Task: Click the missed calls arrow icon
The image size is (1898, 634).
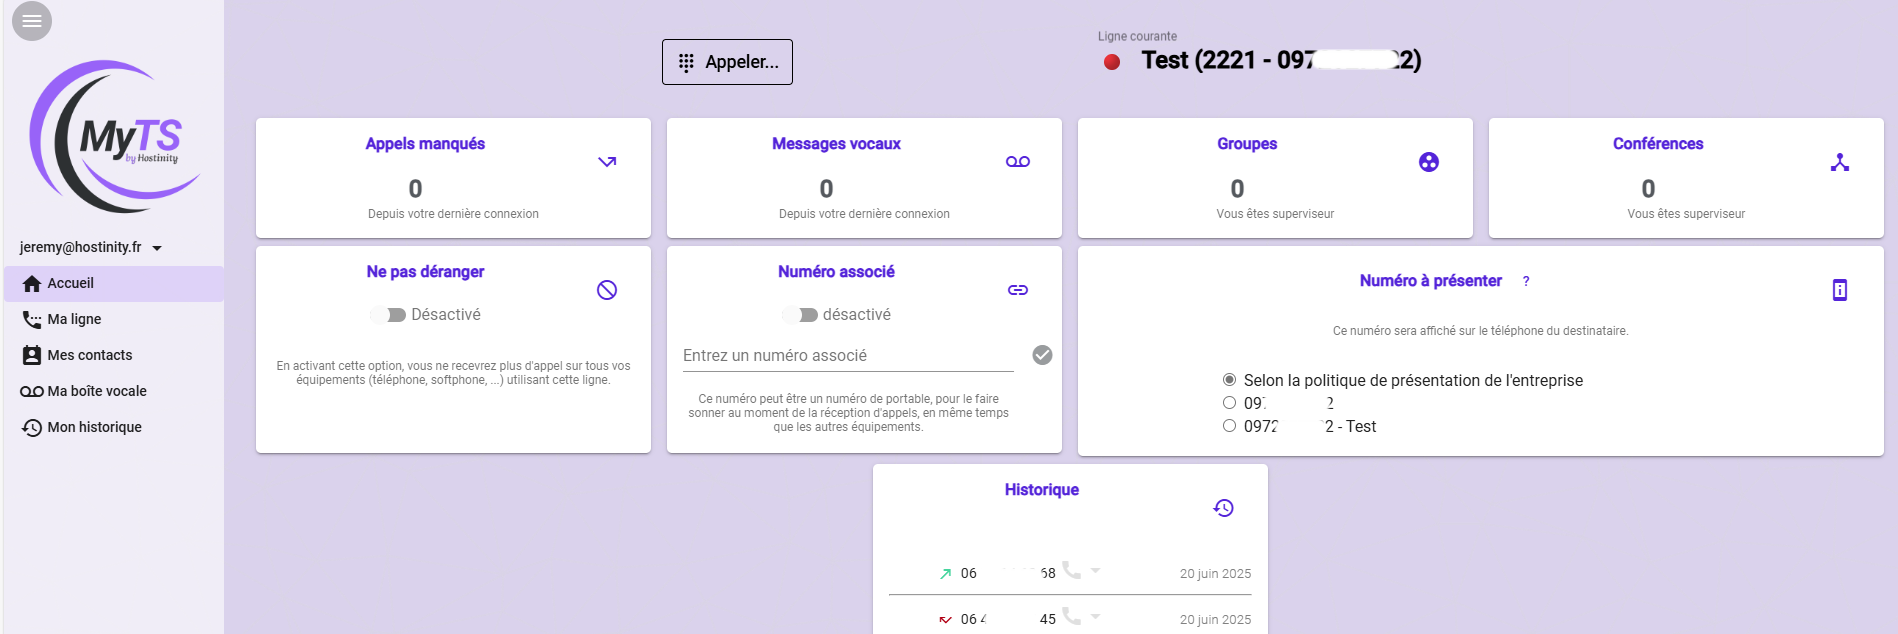Action: [x=607, y=162]
